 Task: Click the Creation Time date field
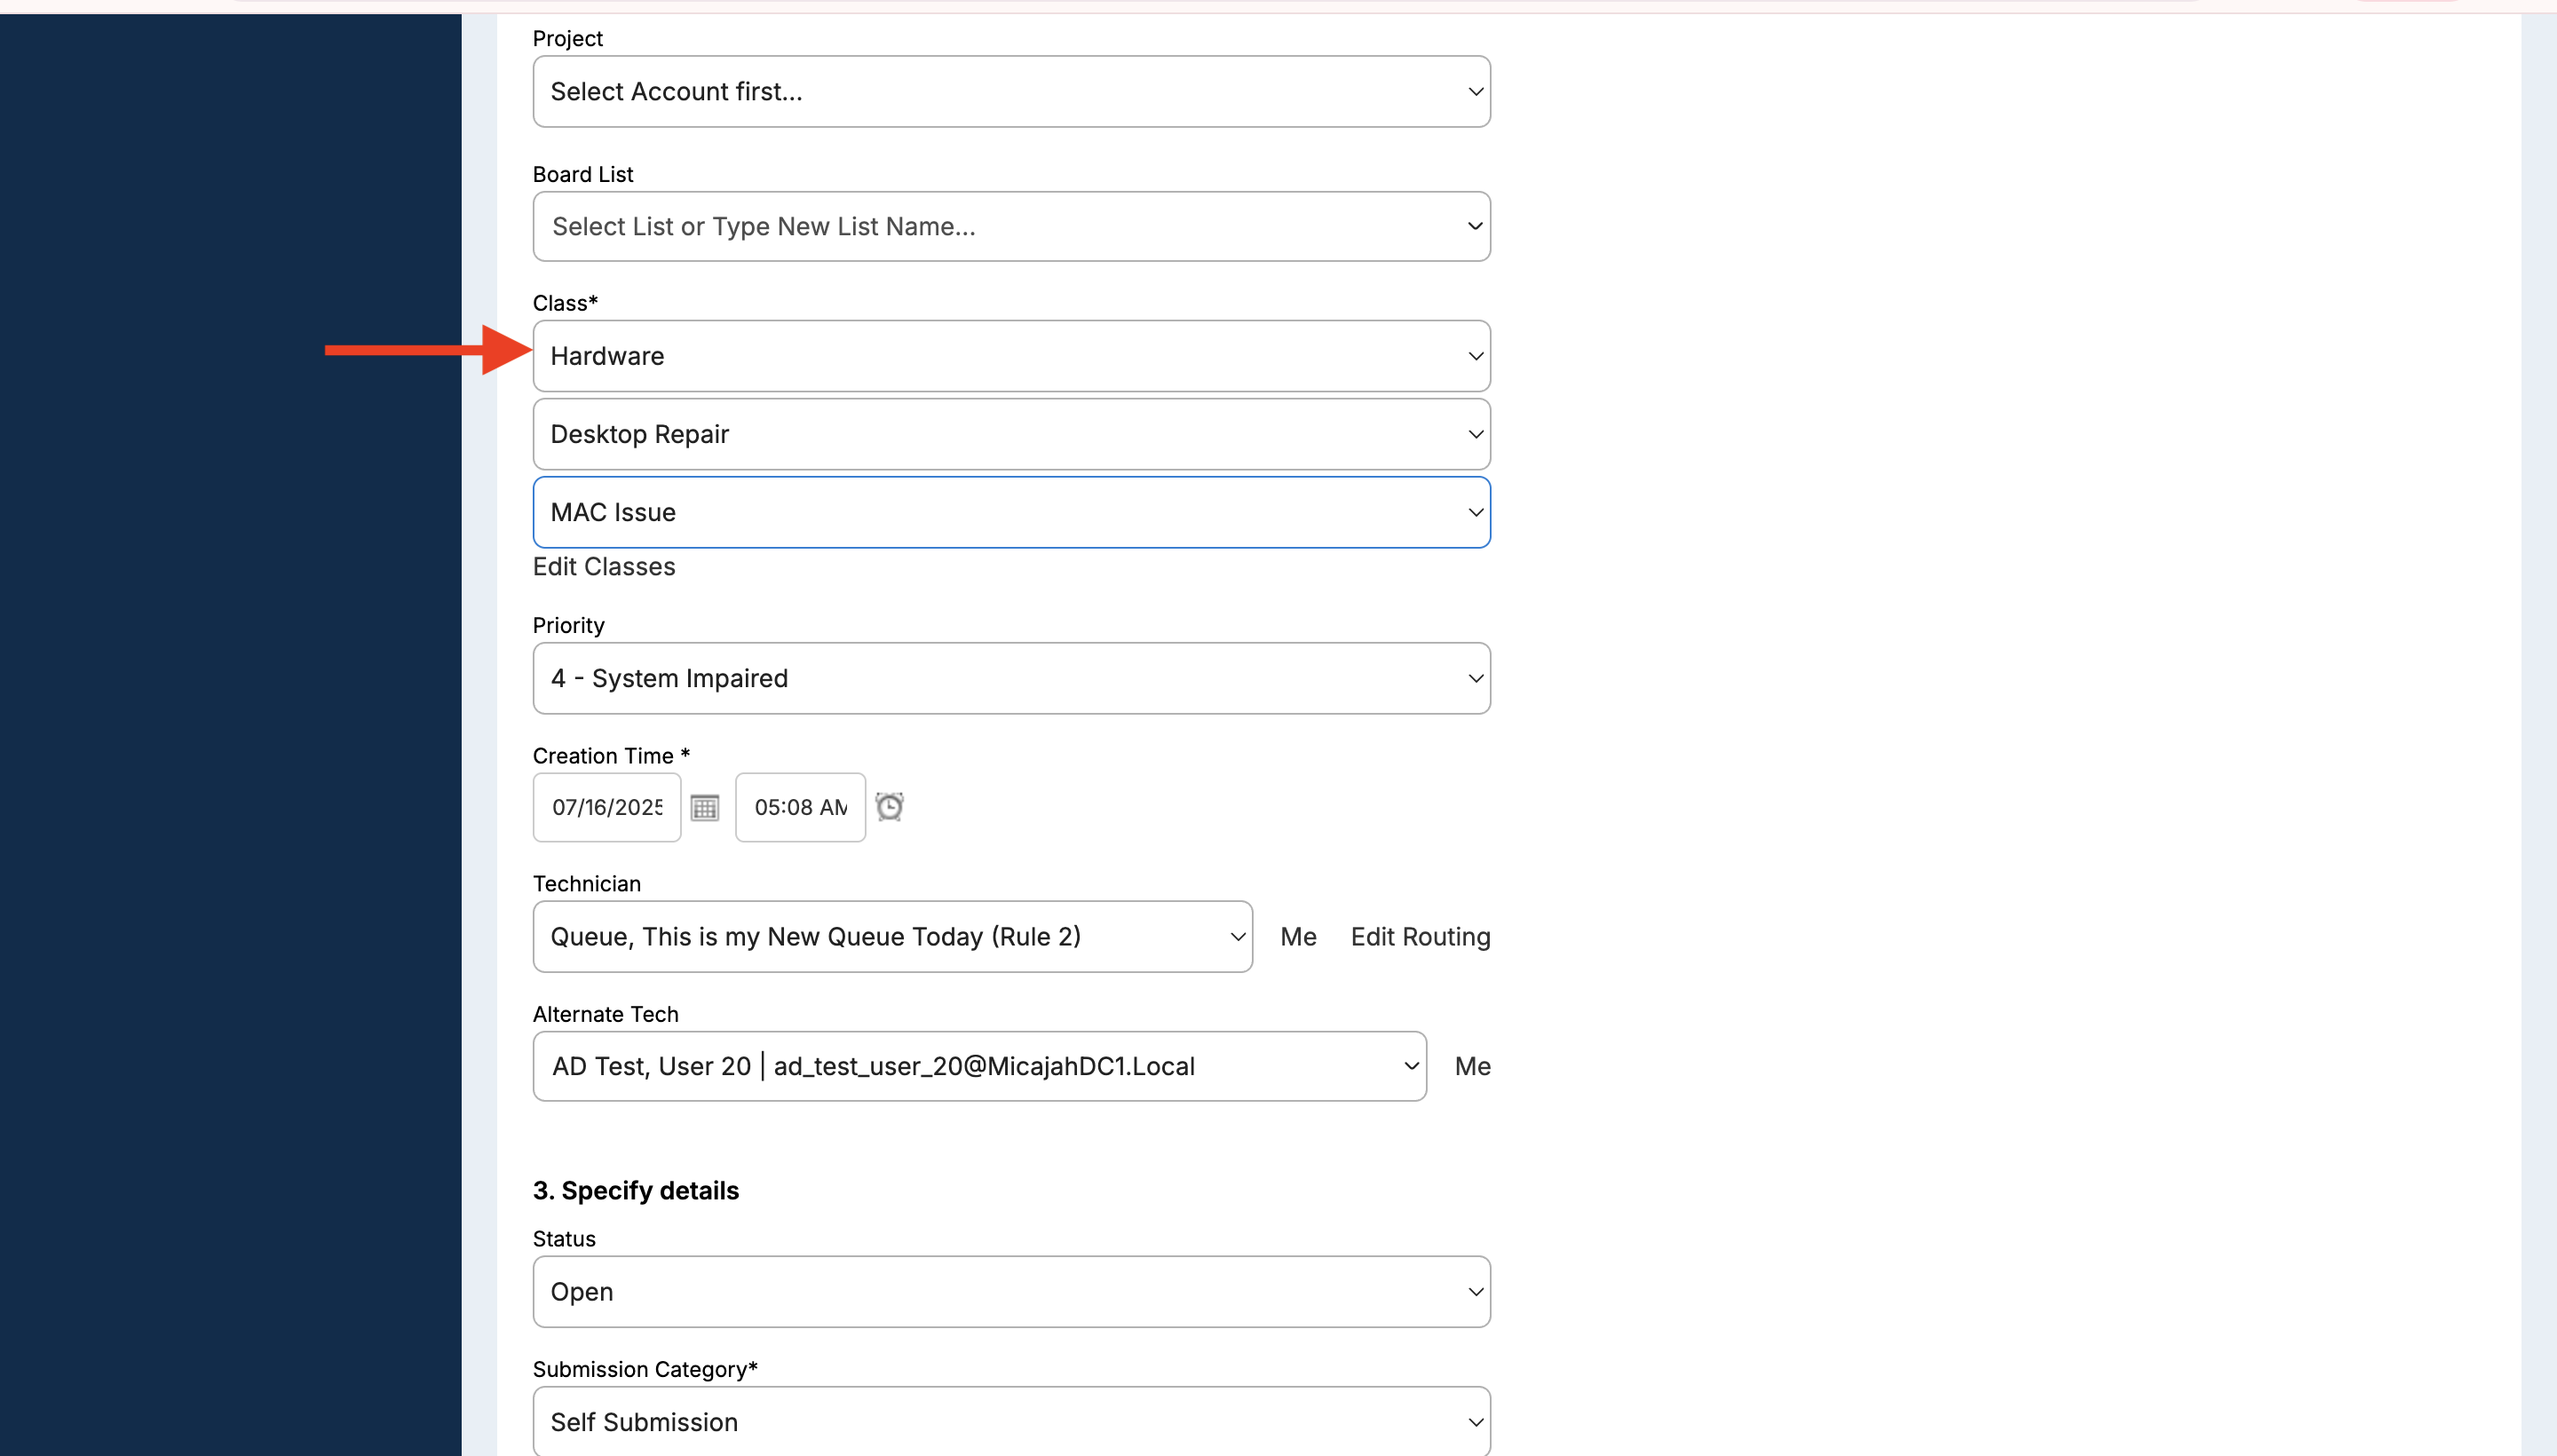point(606,807)
